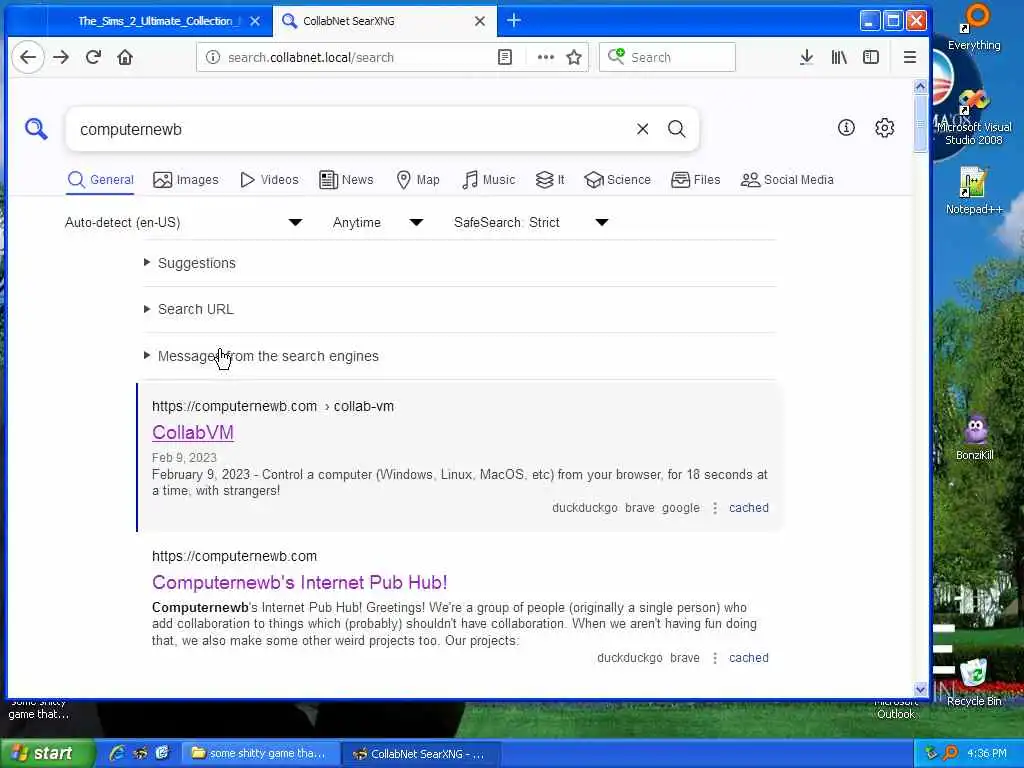Open new browser tab with plus

point(514,21)
